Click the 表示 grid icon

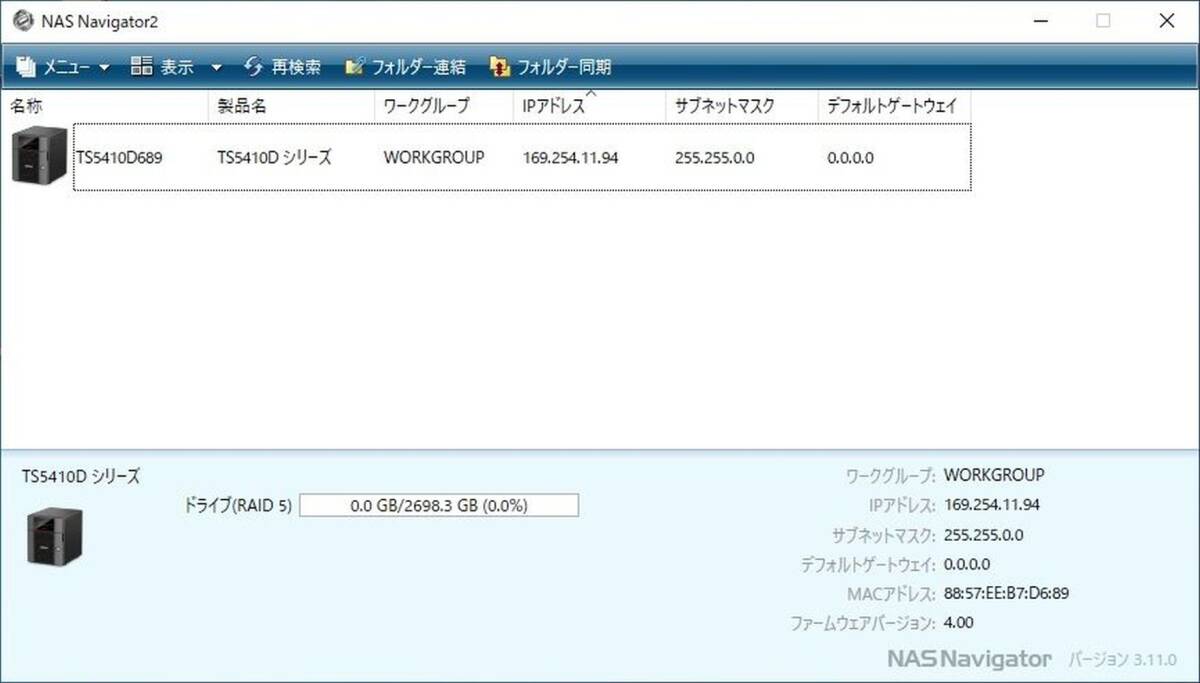point(141,67)
